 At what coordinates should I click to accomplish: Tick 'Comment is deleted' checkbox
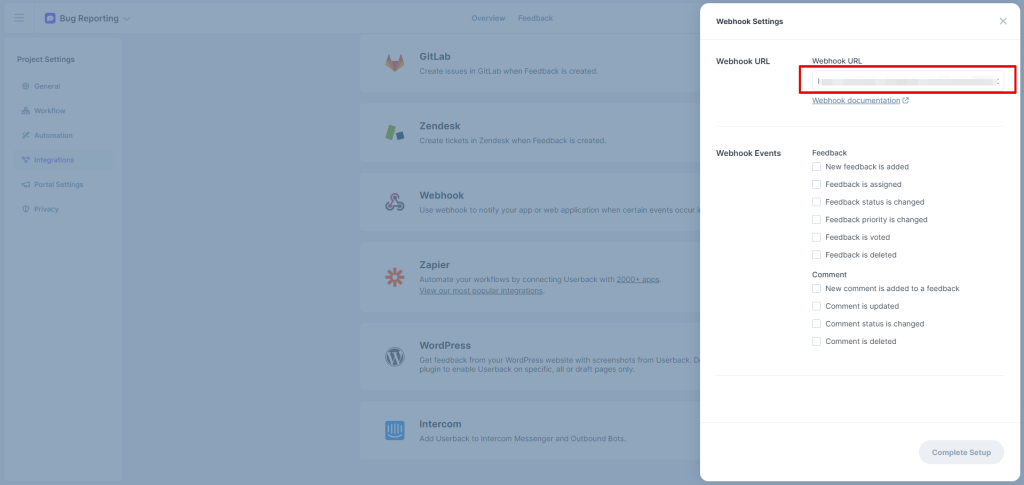(x=817, y=341)
